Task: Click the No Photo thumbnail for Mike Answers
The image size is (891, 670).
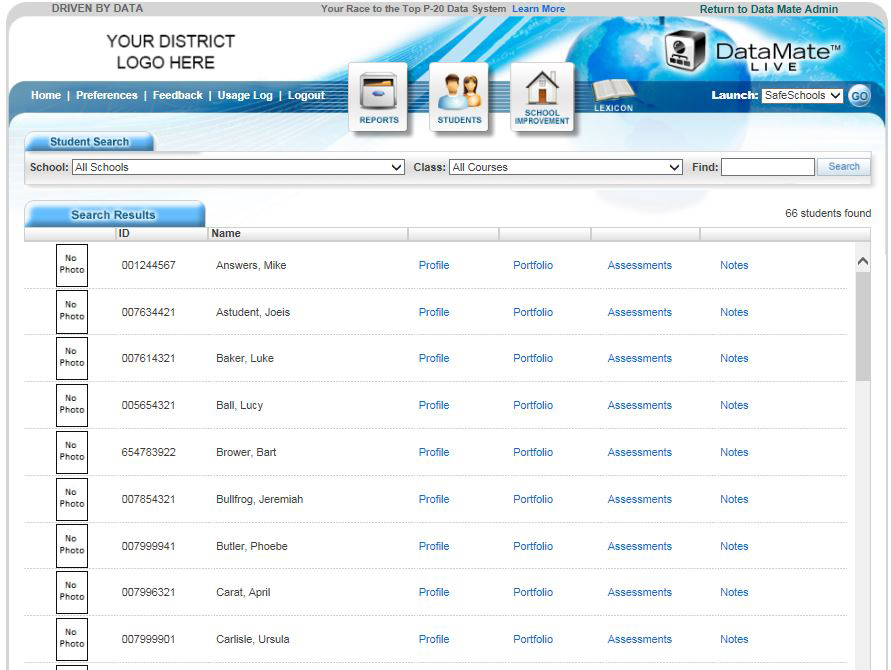Action: pos(72,265)
